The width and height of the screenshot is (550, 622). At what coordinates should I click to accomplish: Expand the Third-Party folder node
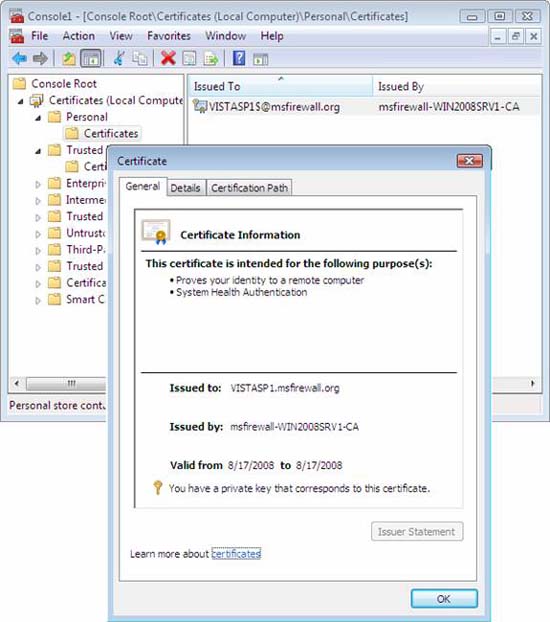click(x=38, y=251)
